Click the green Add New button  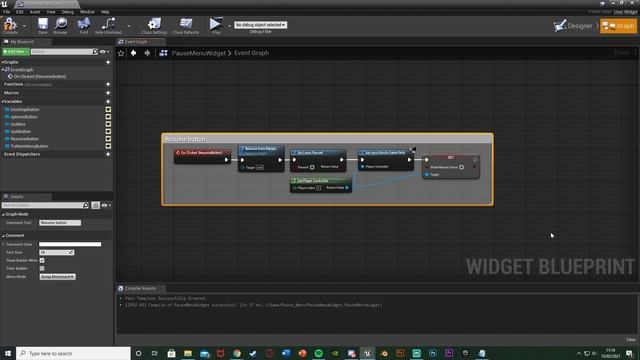coord(16,52)
